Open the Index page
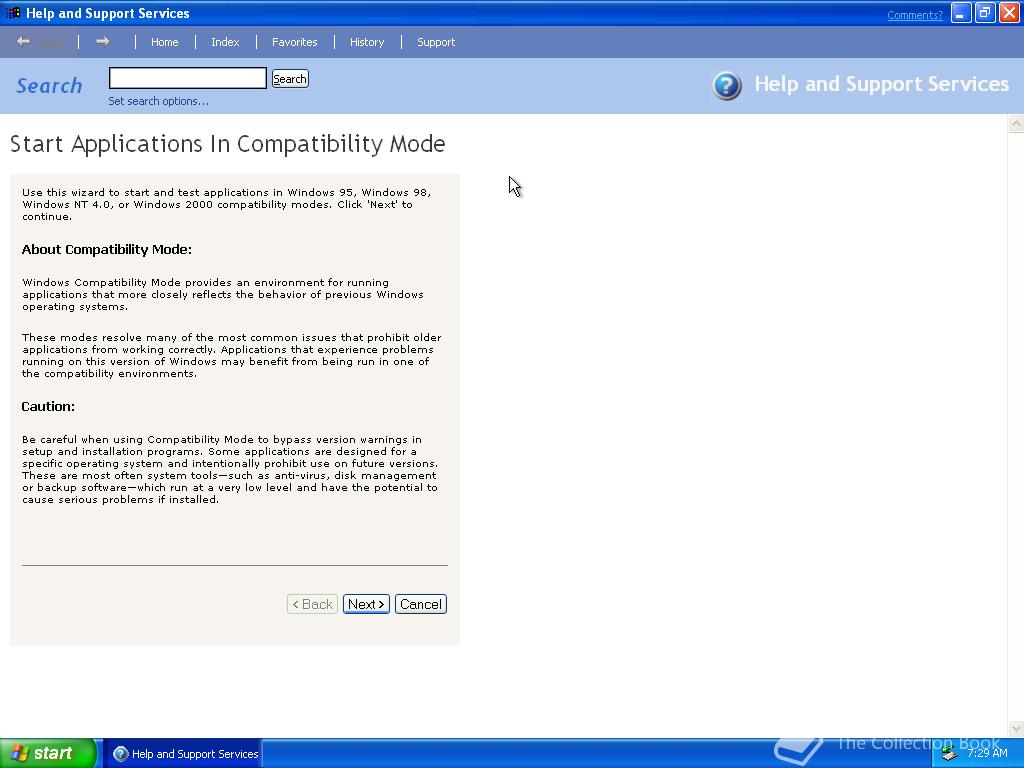1024x768 pixels. click(x=225, y=42)
